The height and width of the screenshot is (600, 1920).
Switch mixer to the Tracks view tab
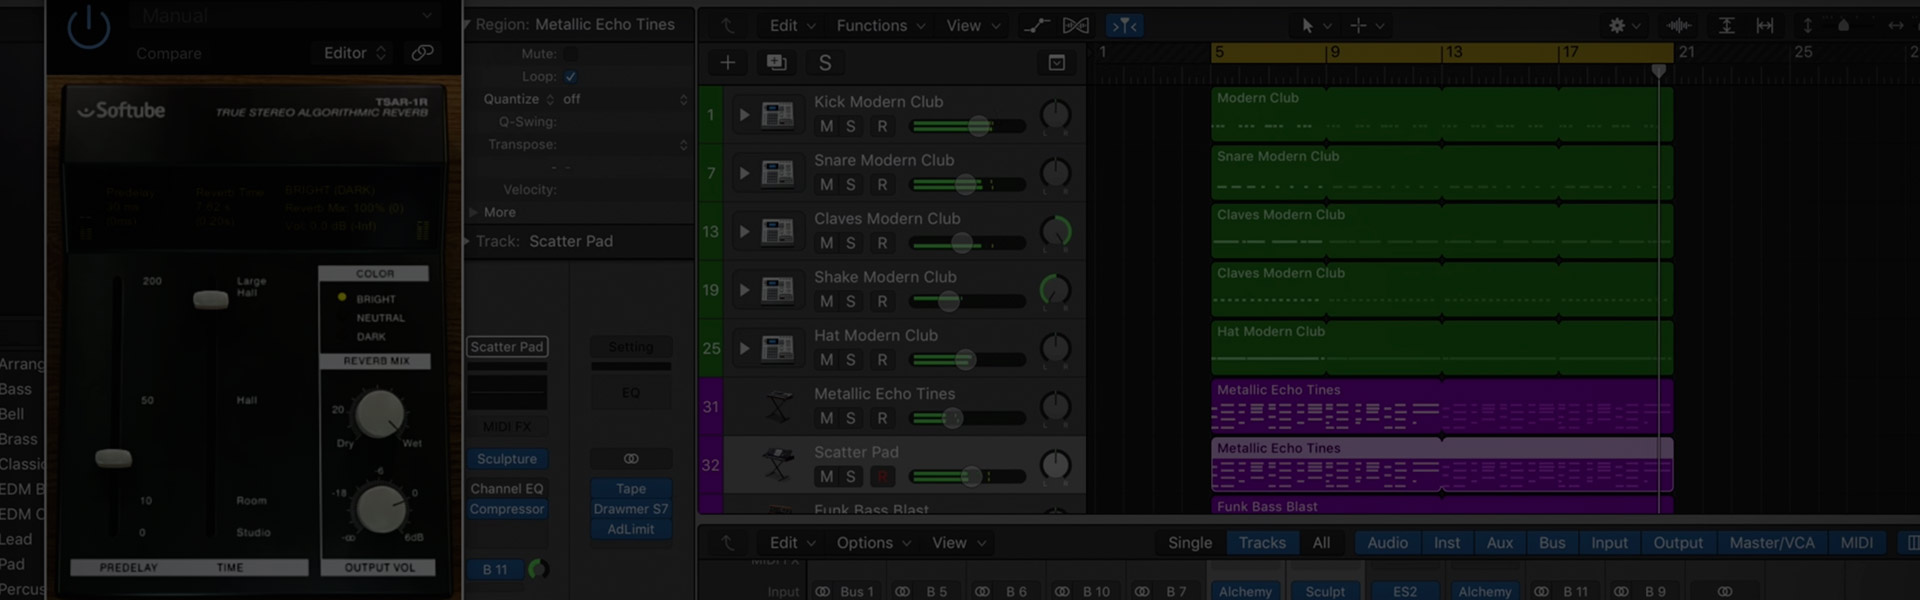(x=1262, y=543)
